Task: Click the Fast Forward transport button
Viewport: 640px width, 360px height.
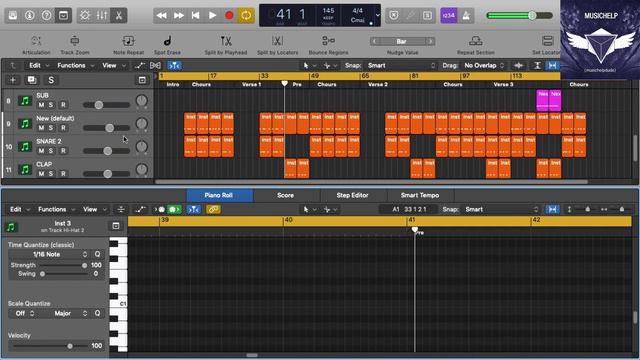Action: click(x=178, y=16)
